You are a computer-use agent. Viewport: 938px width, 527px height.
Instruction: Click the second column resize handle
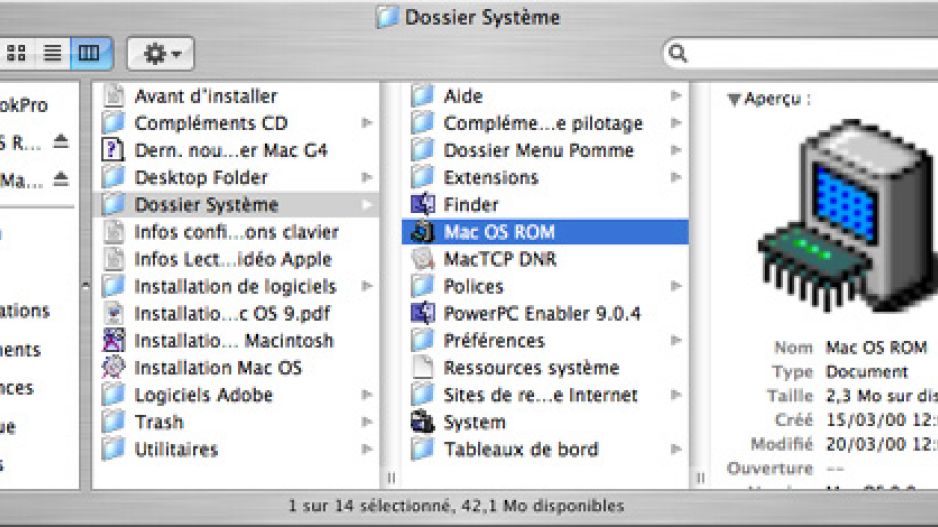click(700, 477)
